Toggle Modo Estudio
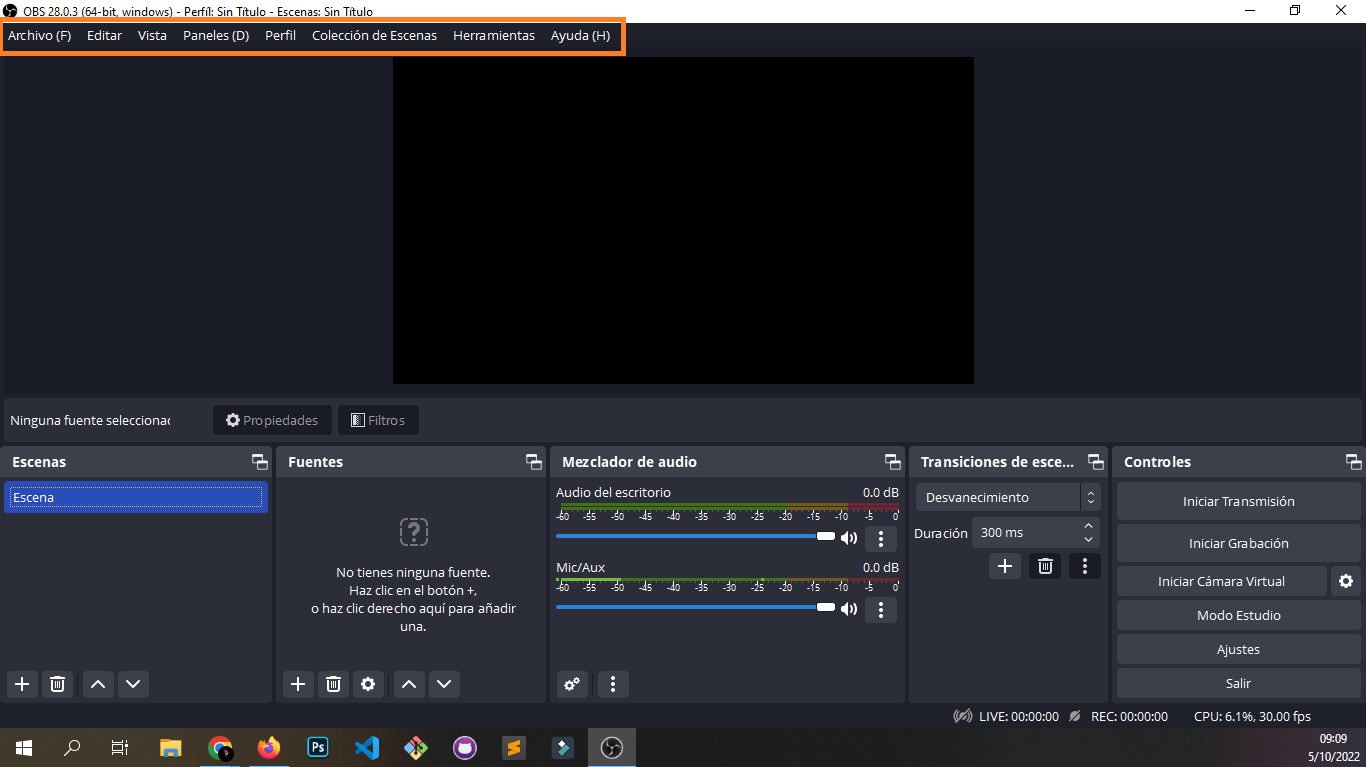Screen dimensions: 1366x767 click(x=1238, y=615)
